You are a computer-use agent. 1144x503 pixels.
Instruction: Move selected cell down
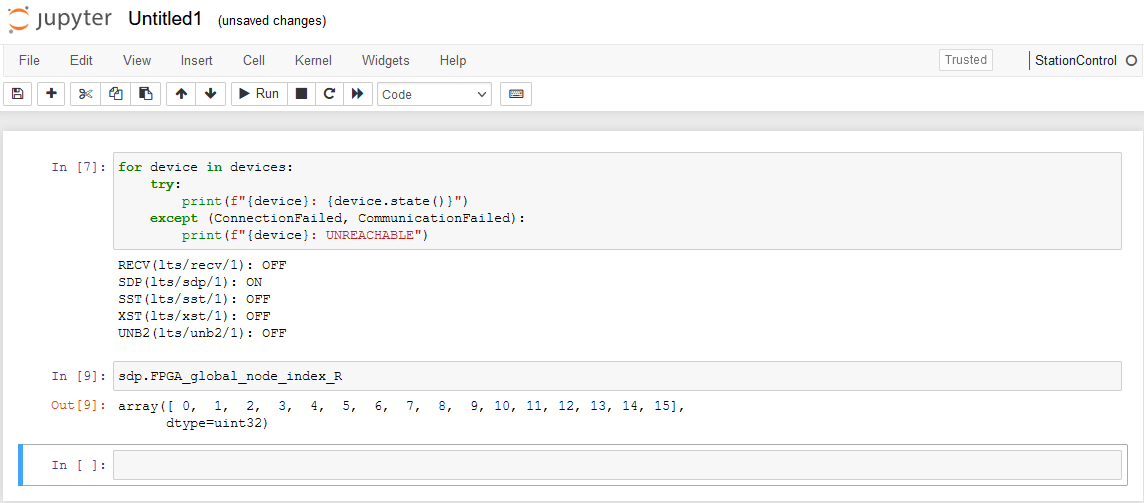[x=211, y=94]
